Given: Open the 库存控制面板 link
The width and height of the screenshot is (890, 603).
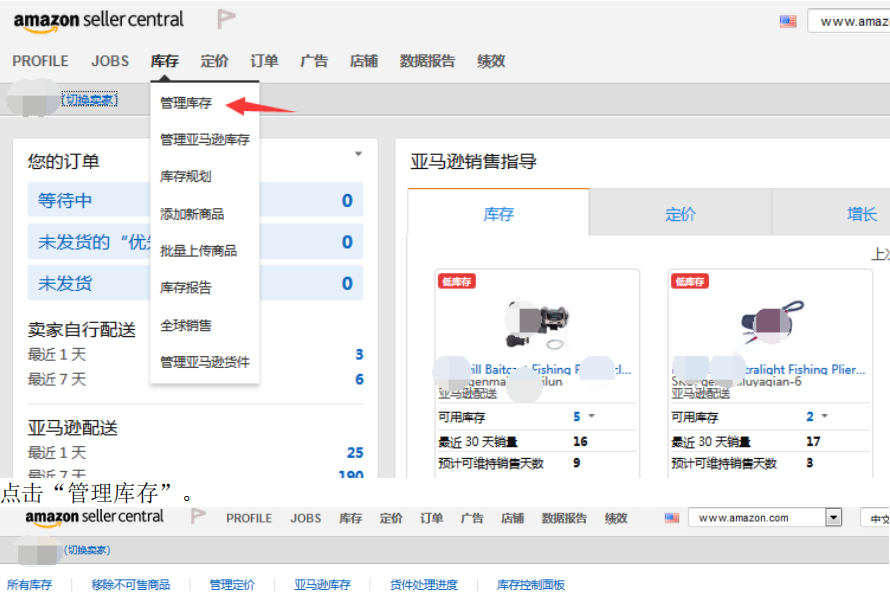Looking at the screenshot, I should tap(531, 585).
